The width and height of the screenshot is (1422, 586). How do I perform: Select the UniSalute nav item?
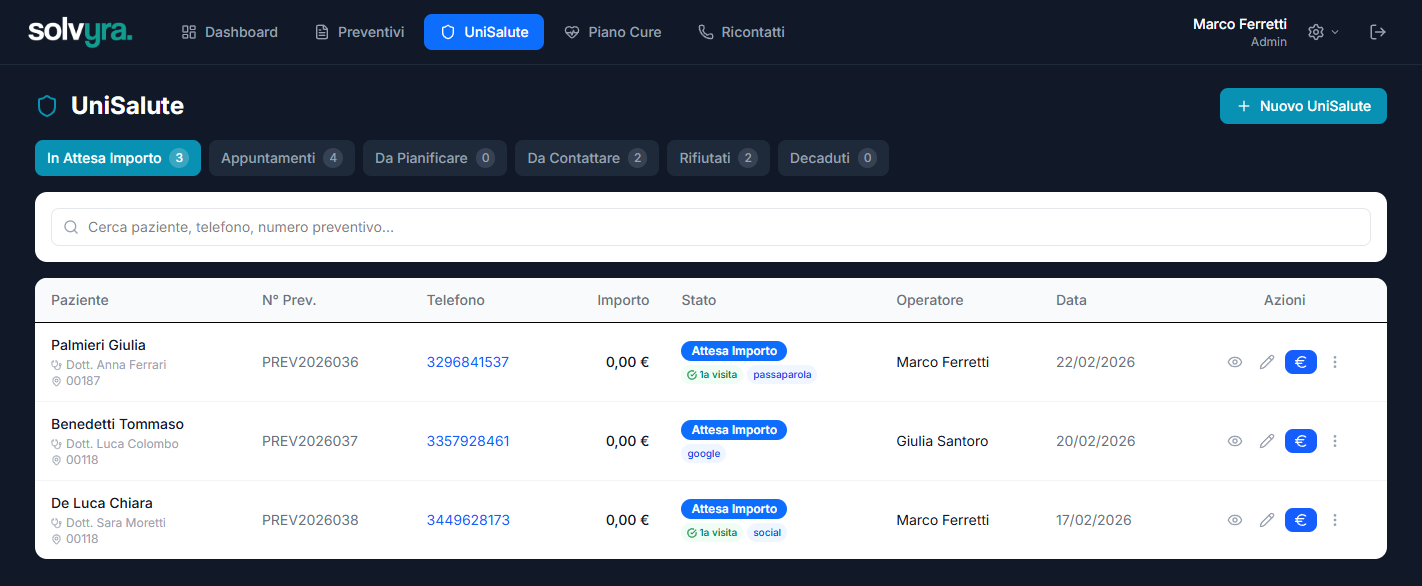[484, 32]
